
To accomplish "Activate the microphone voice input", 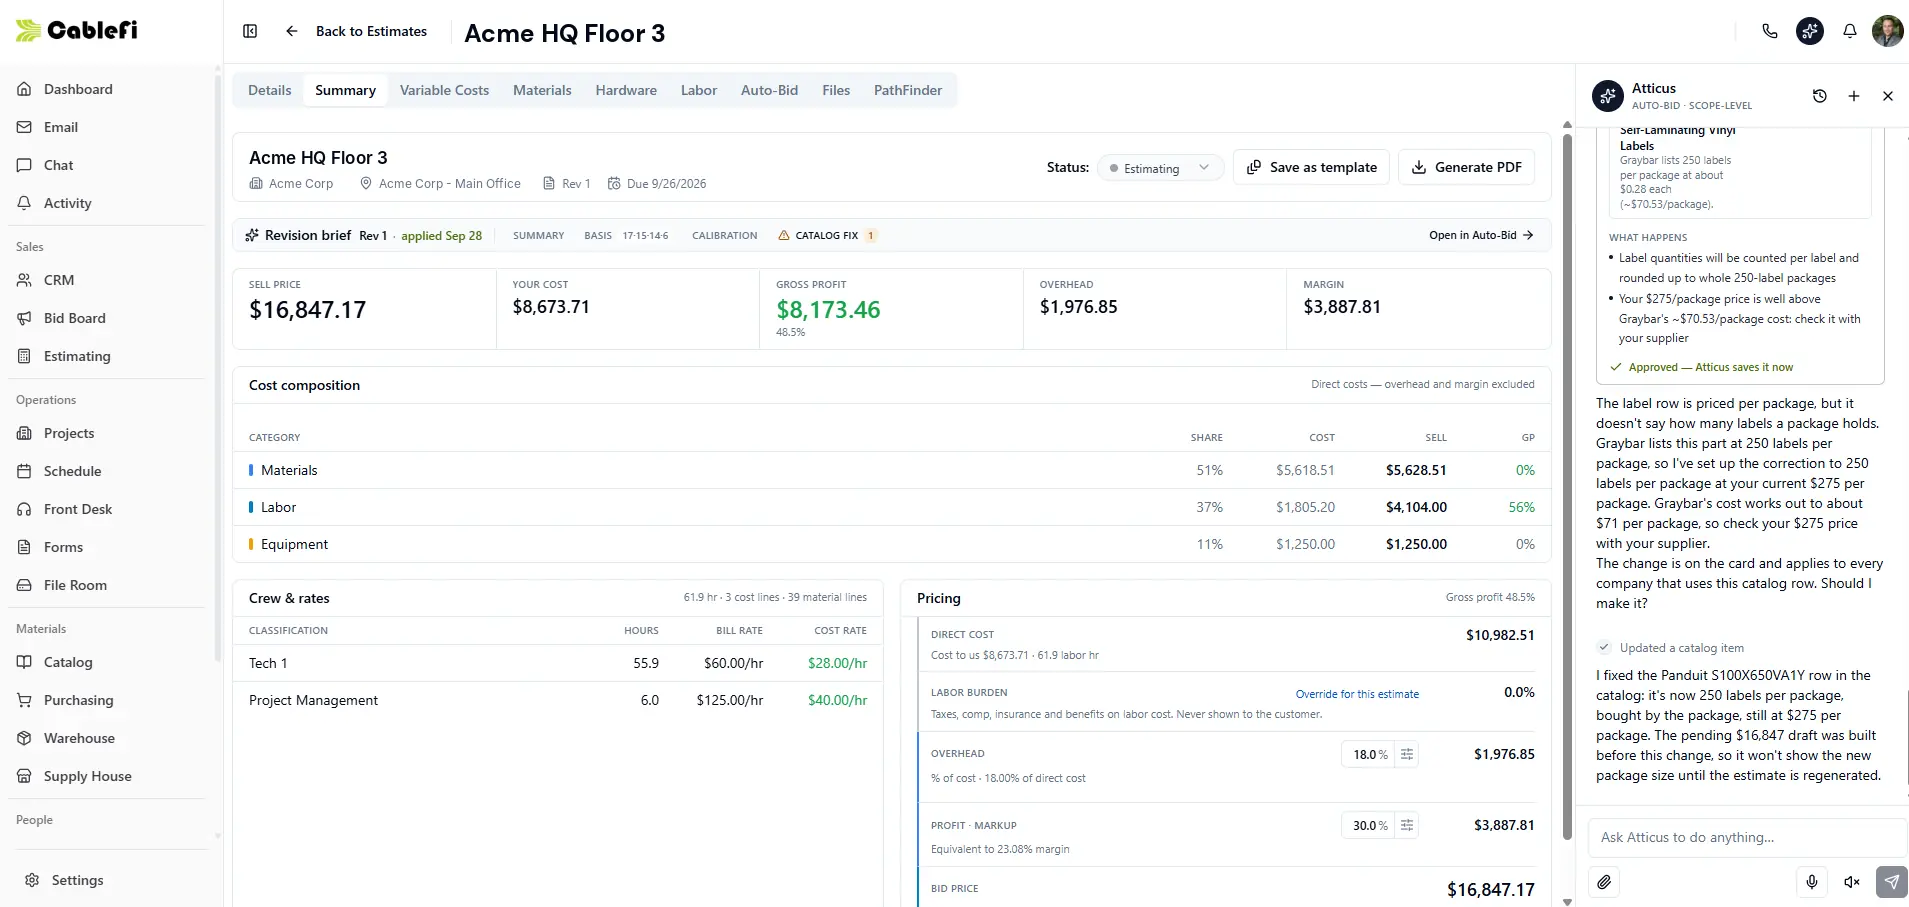I will click(x=1812, y=882).
